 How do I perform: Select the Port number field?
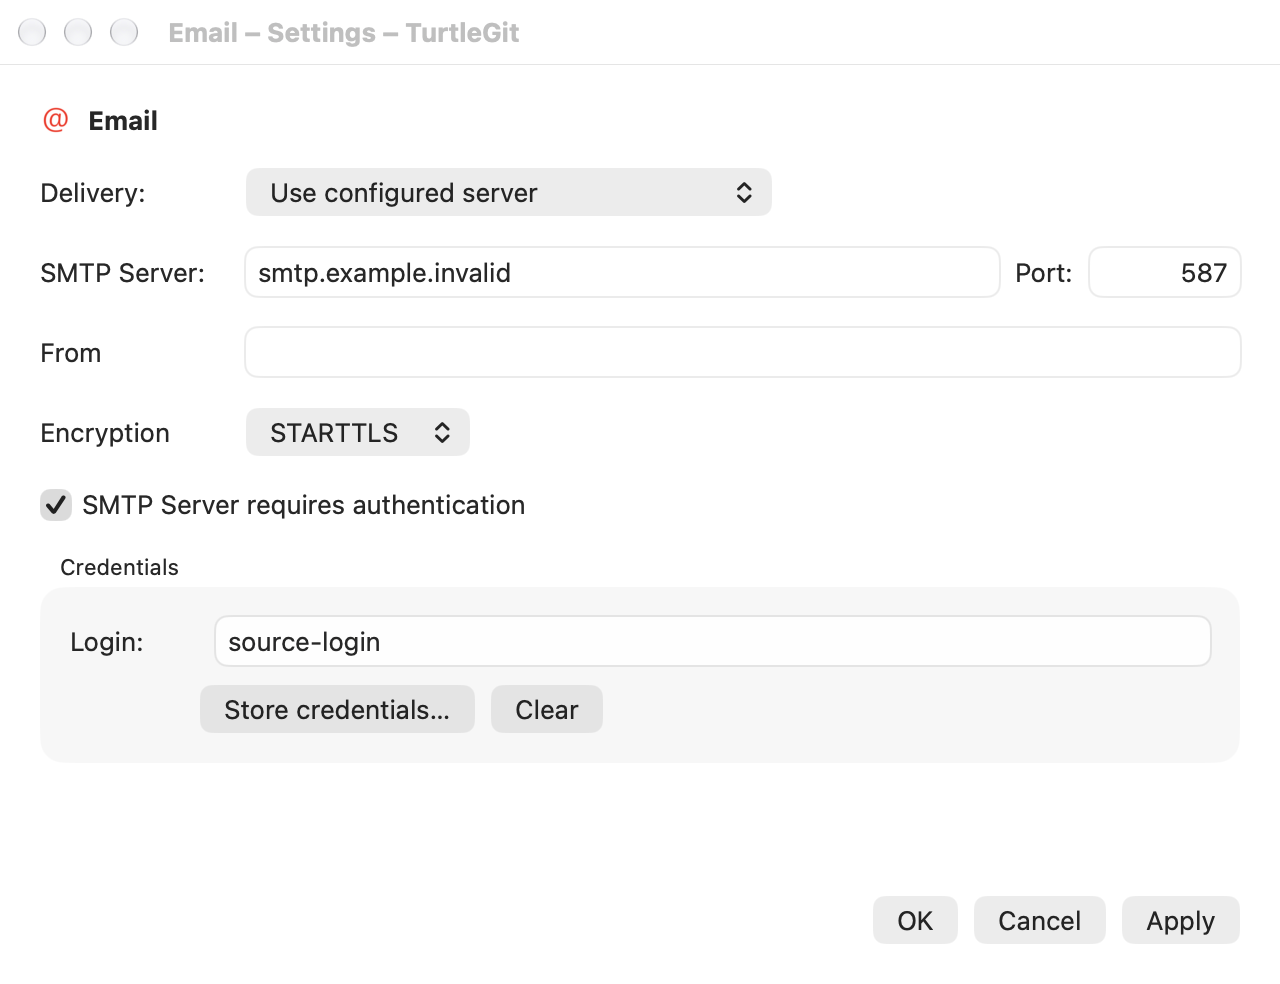[1165, 272]
